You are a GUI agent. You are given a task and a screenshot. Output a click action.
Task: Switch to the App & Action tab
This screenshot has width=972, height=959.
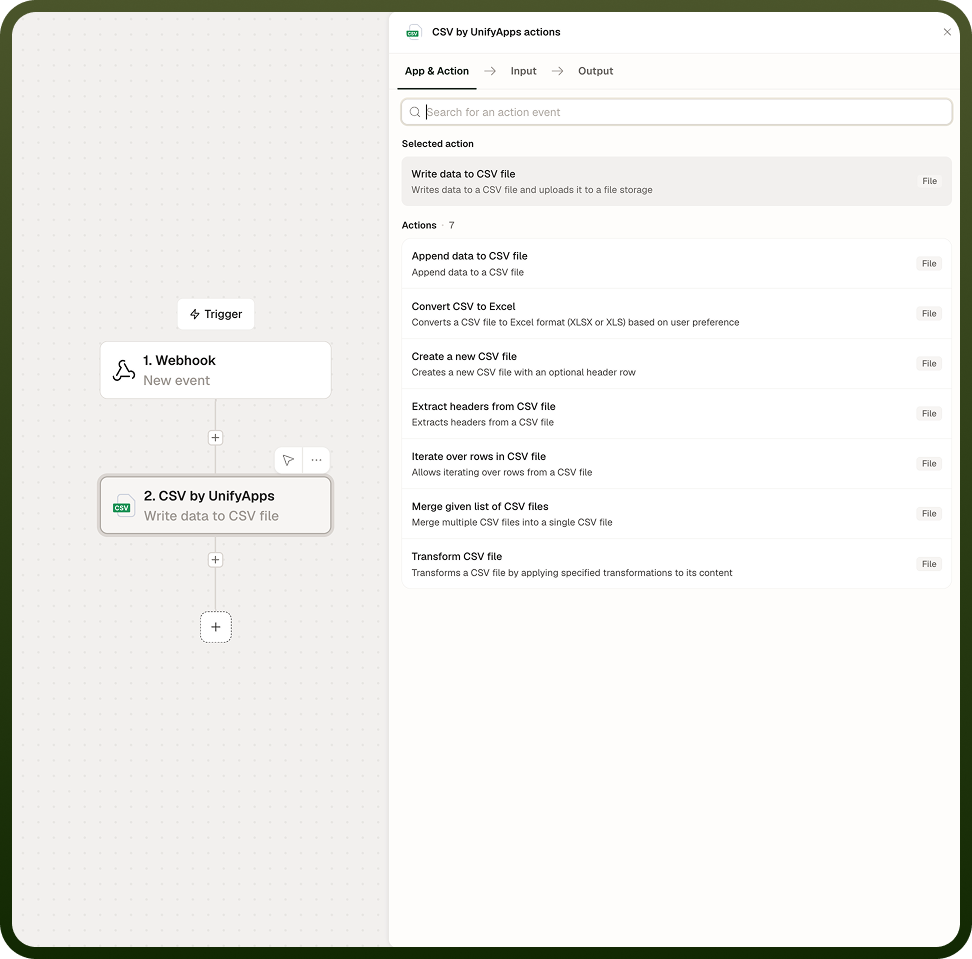[436, 71]
